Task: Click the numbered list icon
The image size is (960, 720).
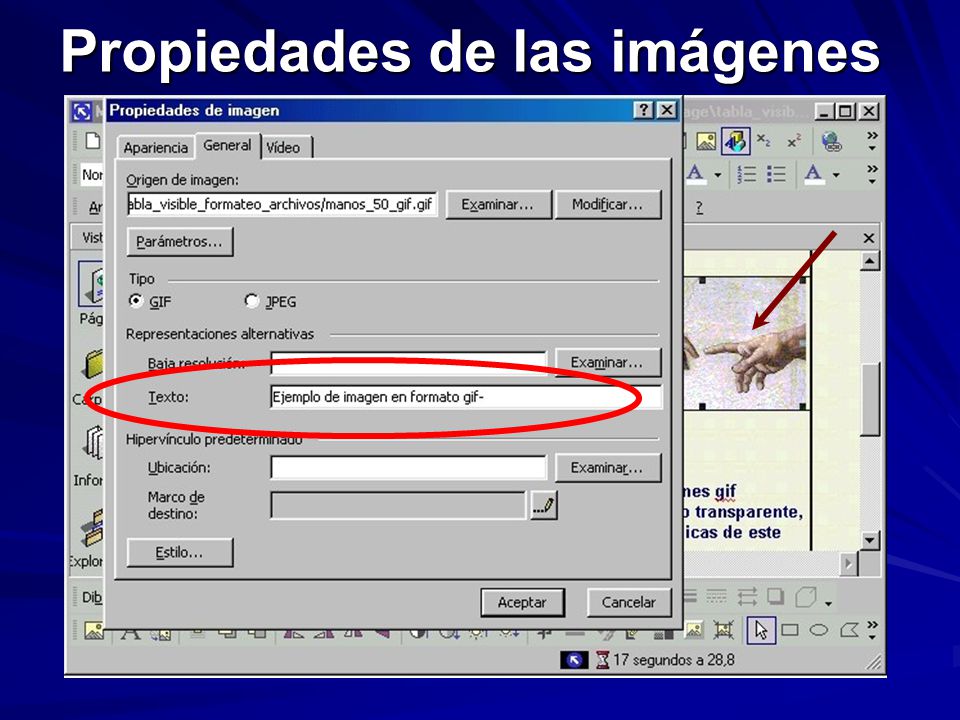Action: tap(747, 174)
